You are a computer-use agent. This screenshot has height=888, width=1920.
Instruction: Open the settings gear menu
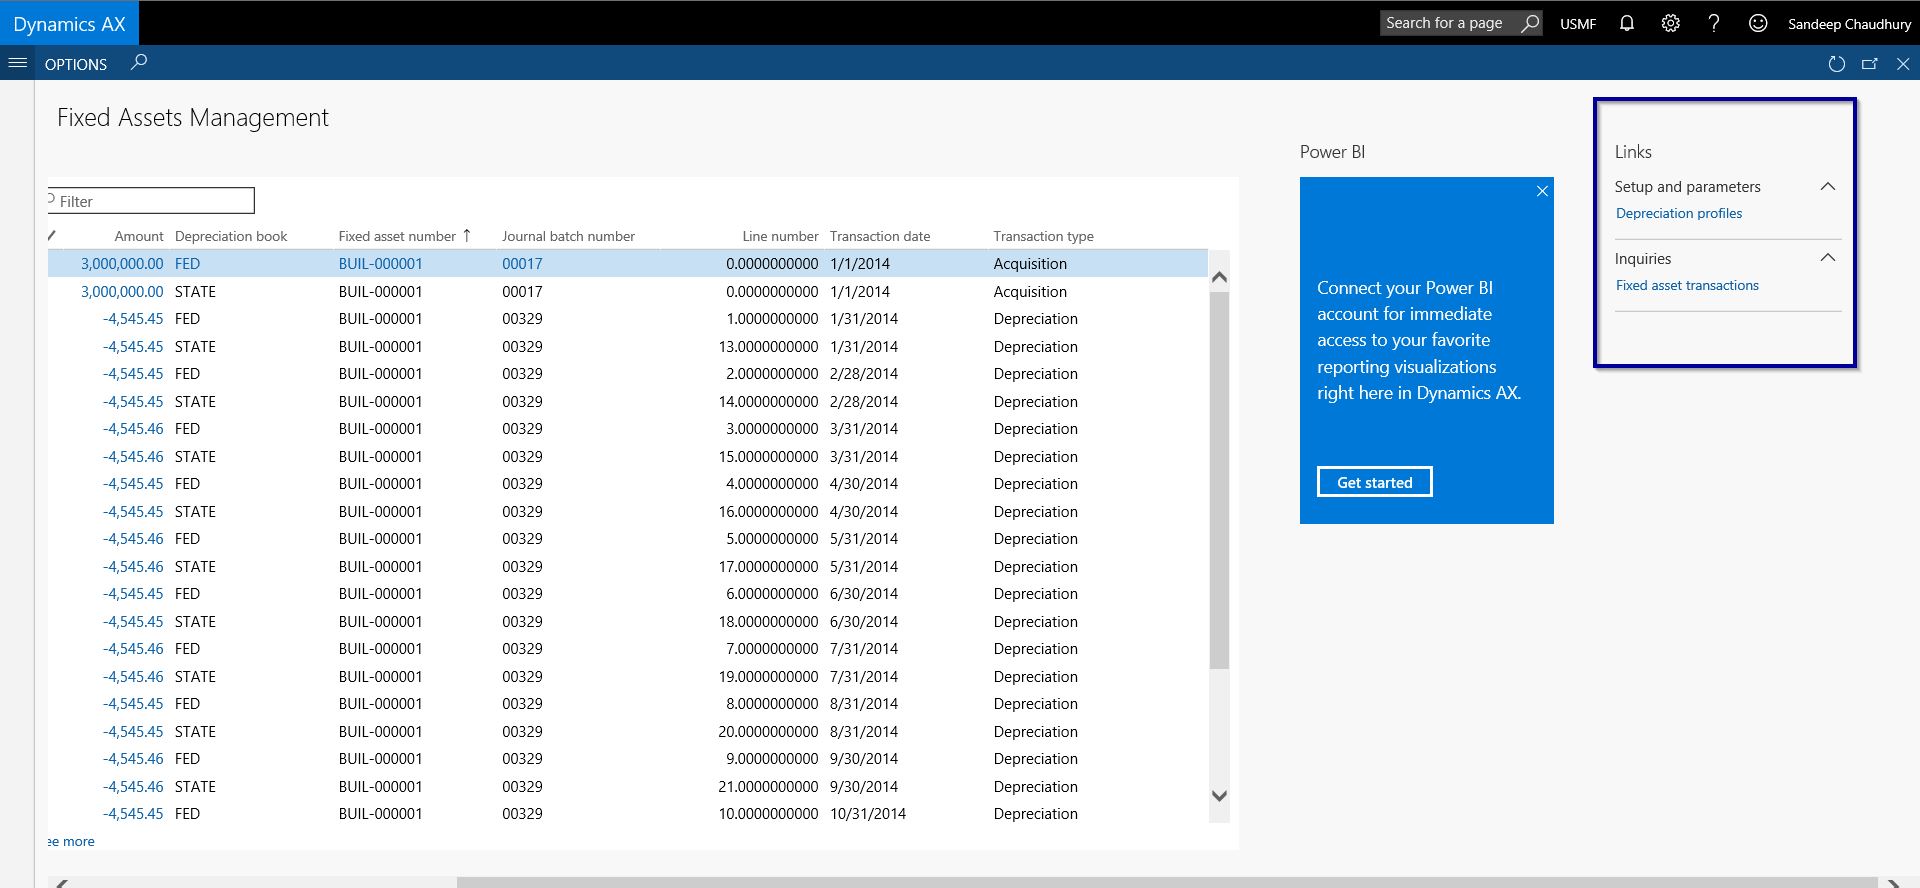tap(1670, 23)
